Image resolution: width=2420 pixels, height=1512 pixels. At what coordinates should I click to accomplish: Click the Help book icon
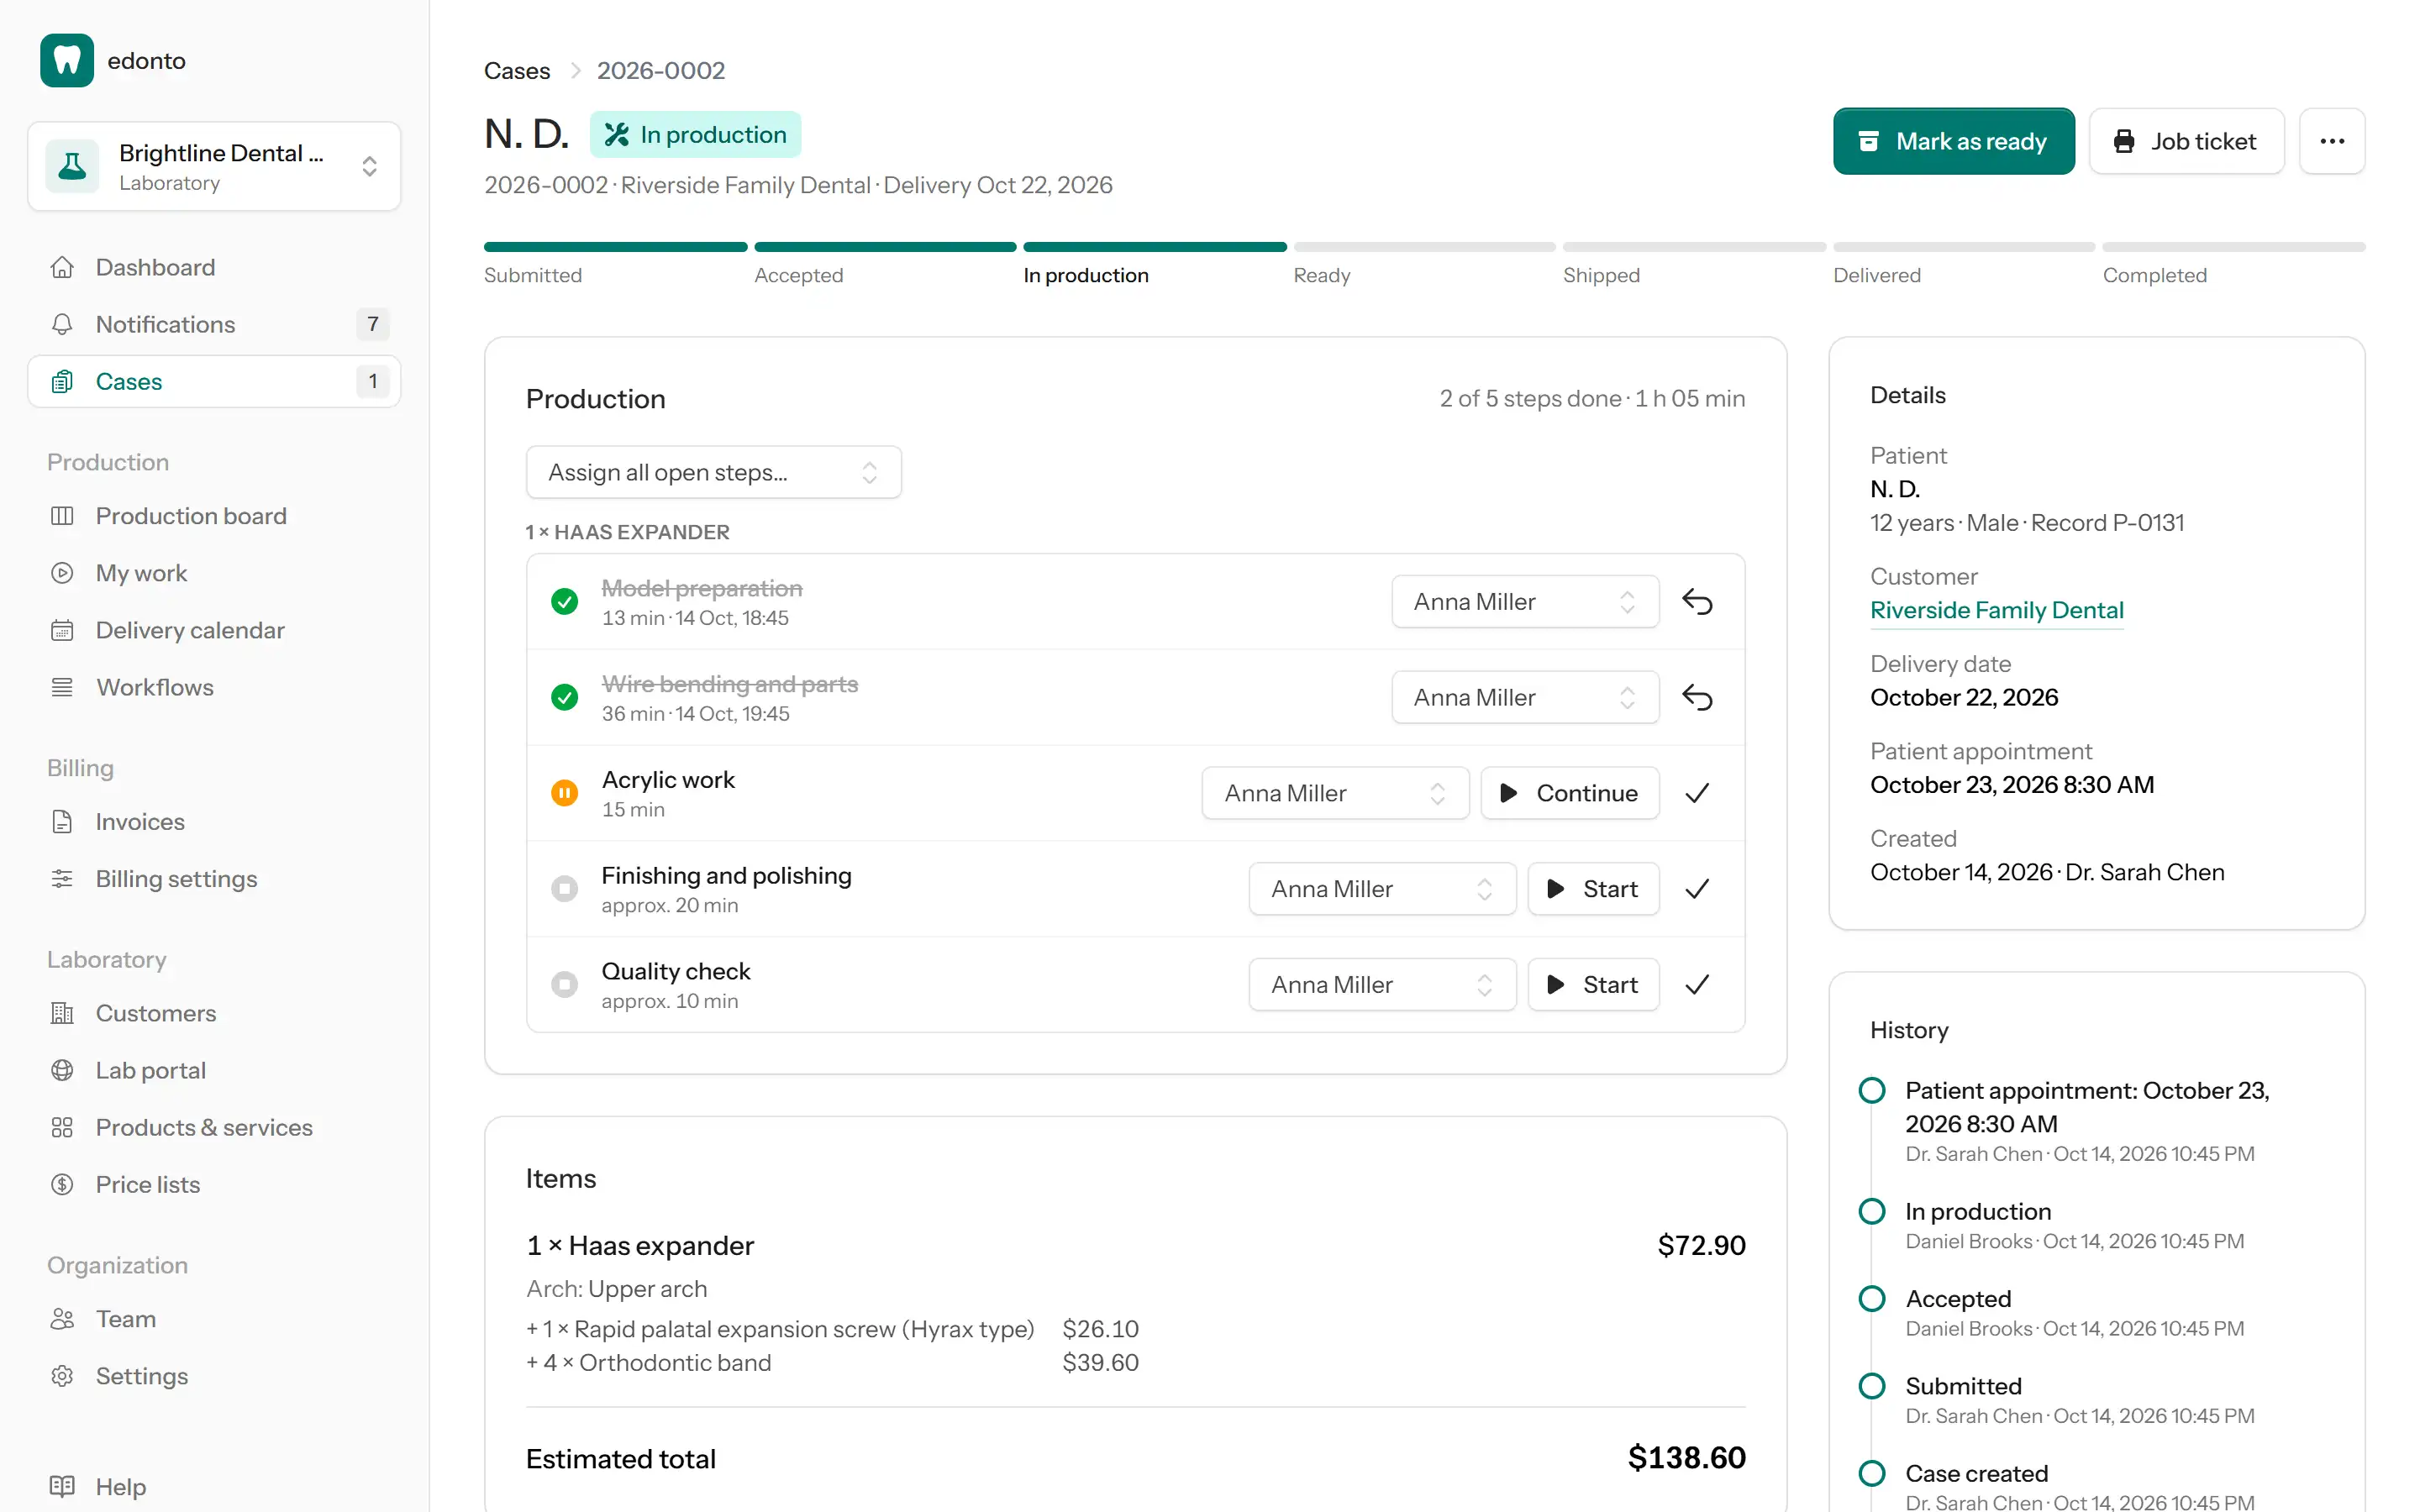tap(62, 1486)
